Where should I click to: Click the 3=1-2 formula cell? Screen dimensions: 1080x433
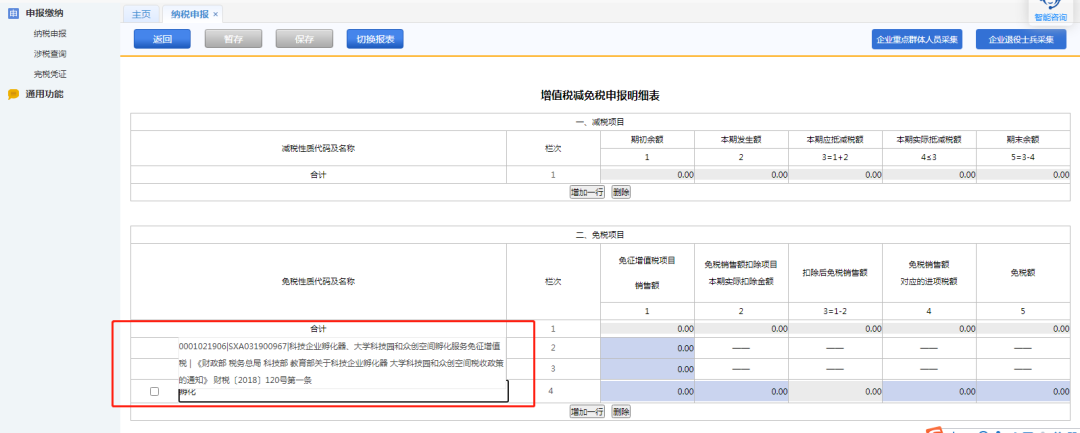[x=835, y=311]
